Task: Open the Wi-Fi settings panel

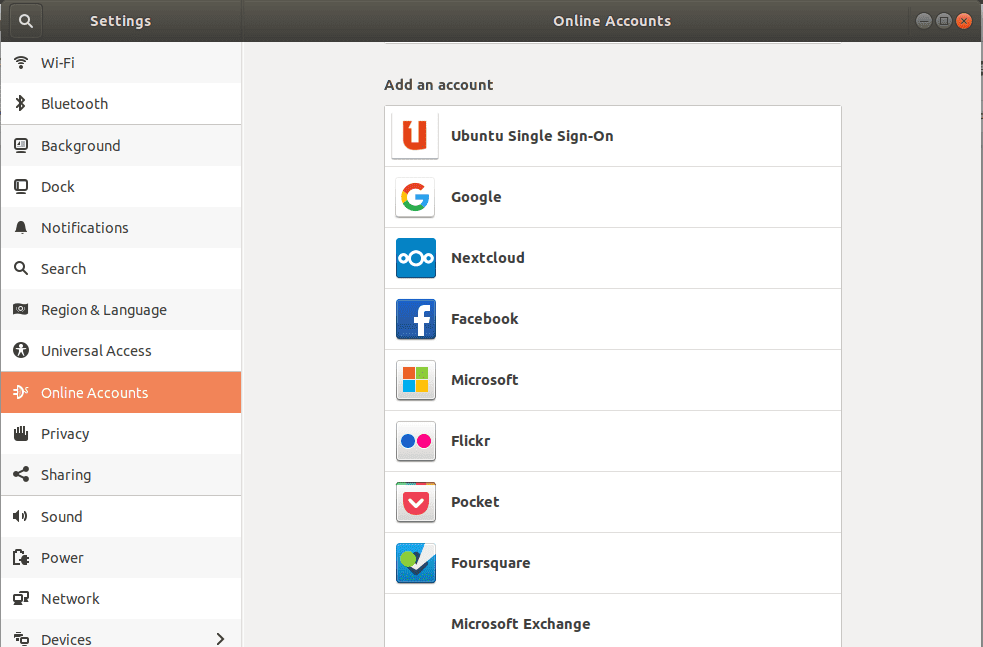Action: pyautogui.click(x=57, y=63)
